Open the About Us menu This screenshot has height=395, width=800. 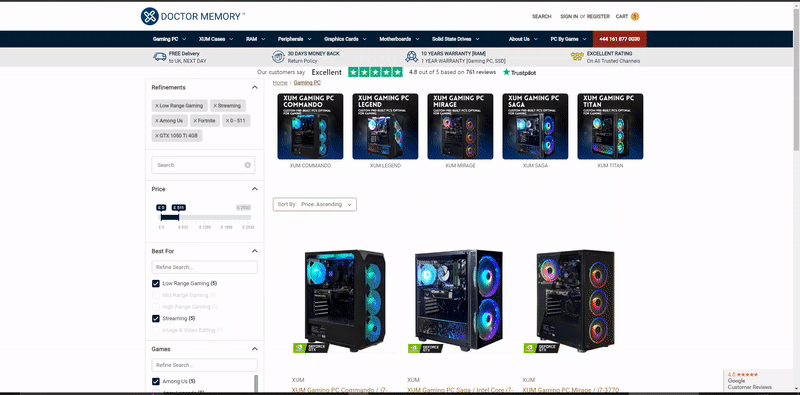[x=523, y=39]
